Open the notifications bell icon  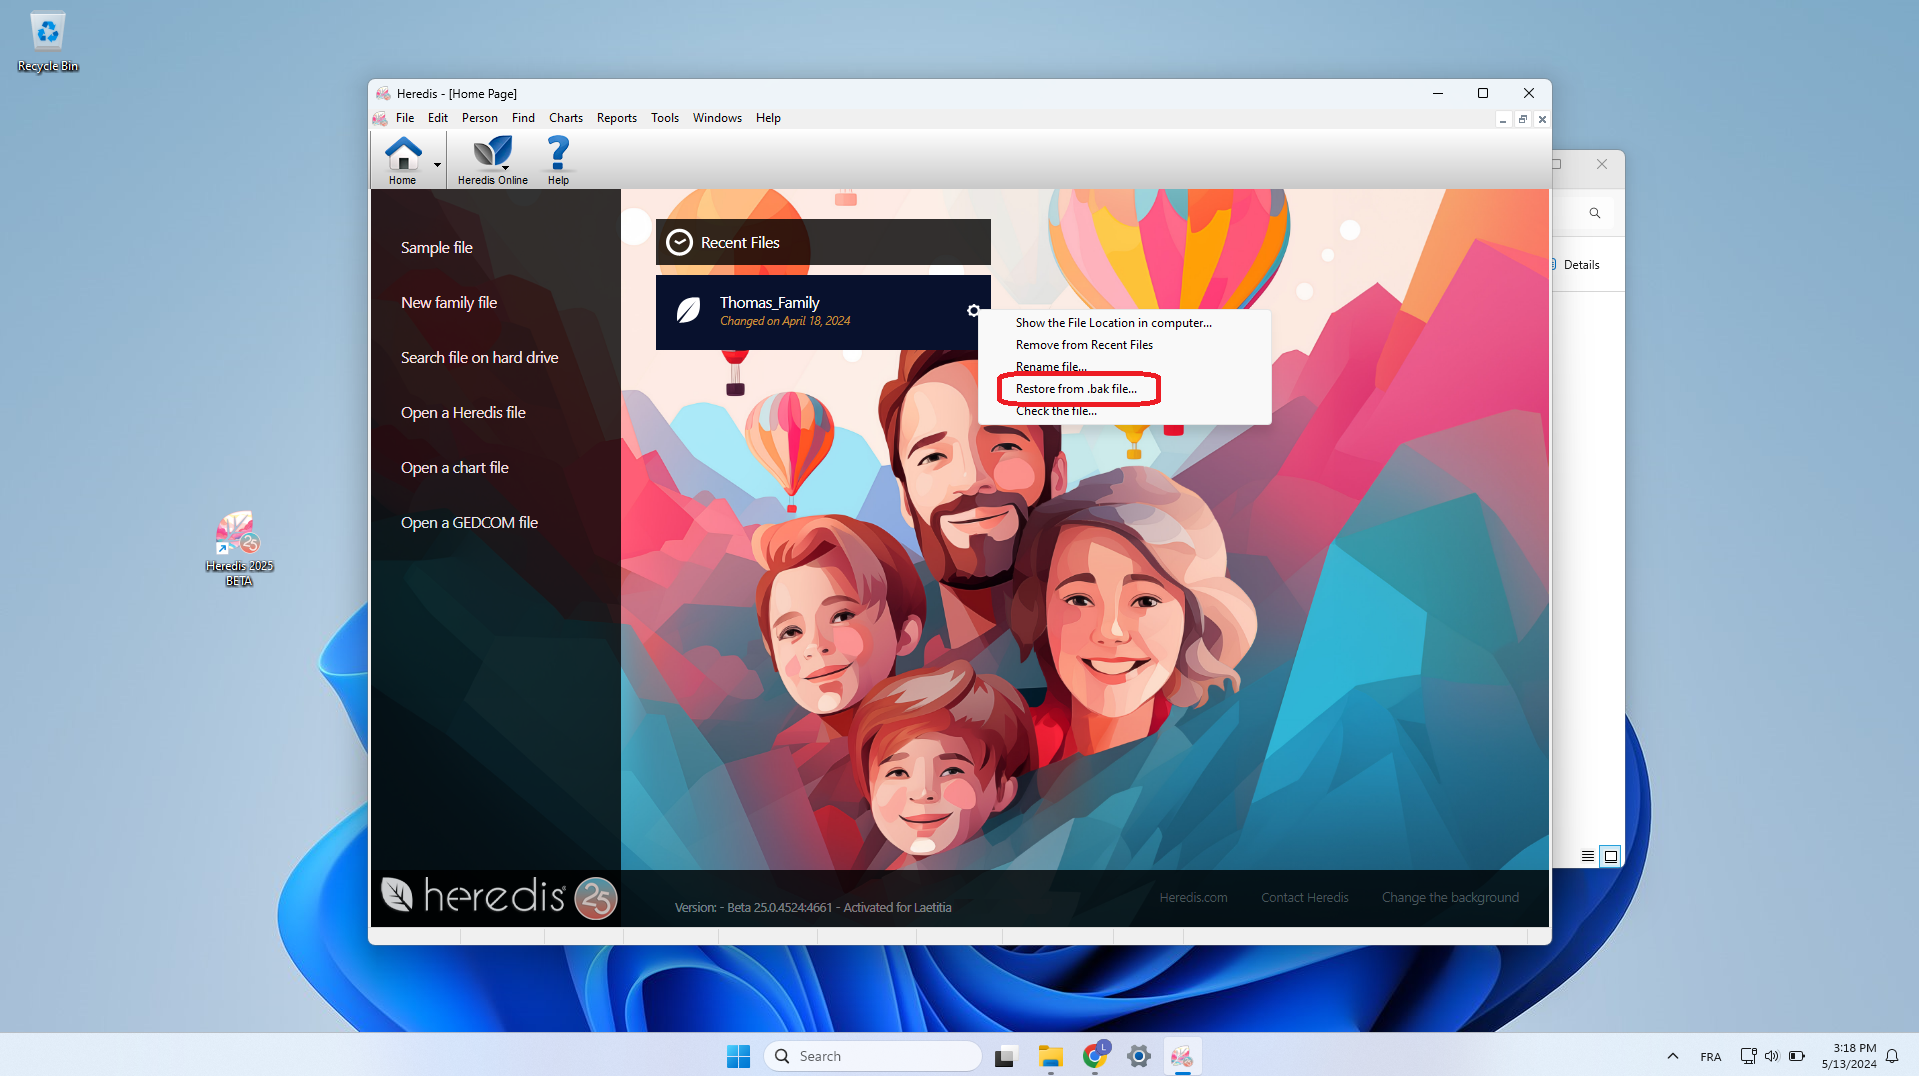point(1892,1056)
